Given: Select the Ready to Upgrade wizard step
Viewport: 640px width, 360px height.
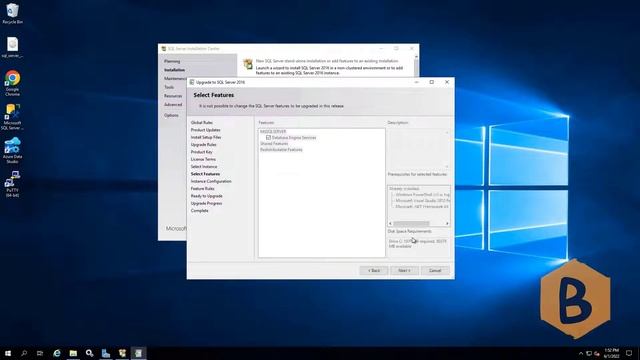Looking at the screenshot, I should [x=207, y=196].
